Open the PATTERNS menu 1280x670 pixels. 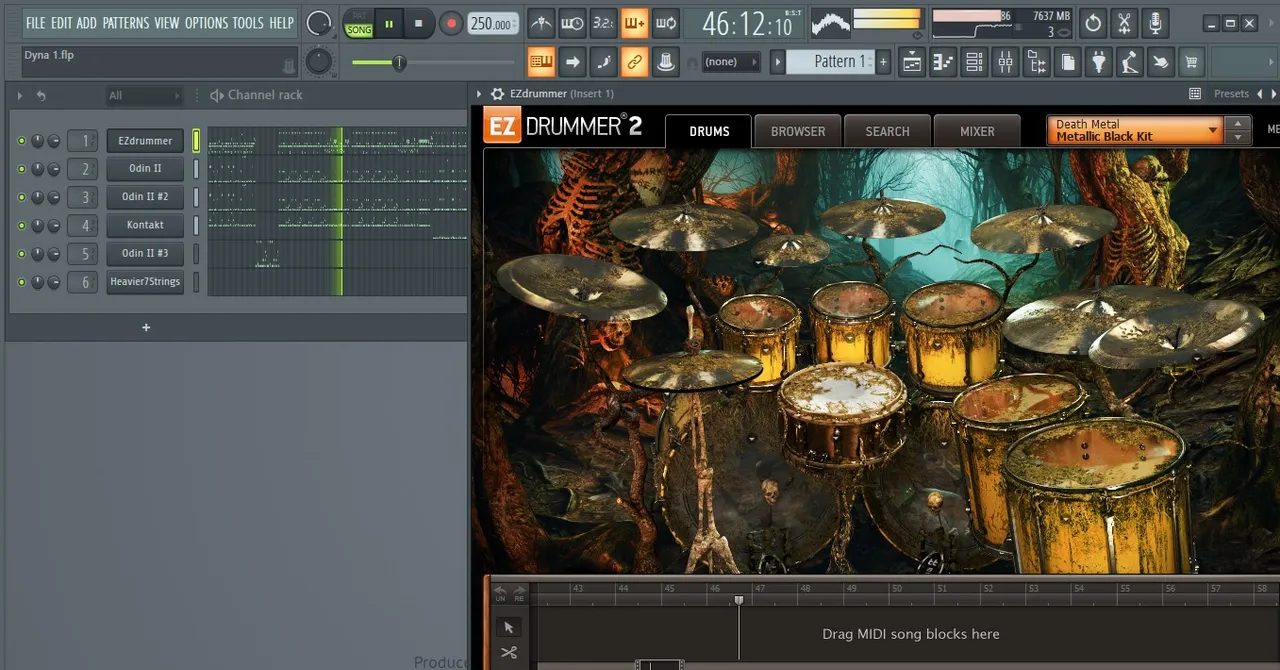click(126, 22)
